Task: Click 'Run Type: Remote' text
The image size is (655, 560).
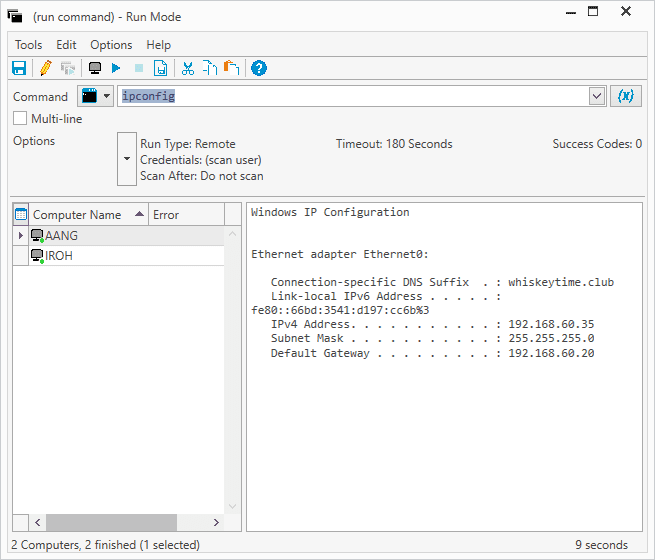Action: click(x=188, y=144)
